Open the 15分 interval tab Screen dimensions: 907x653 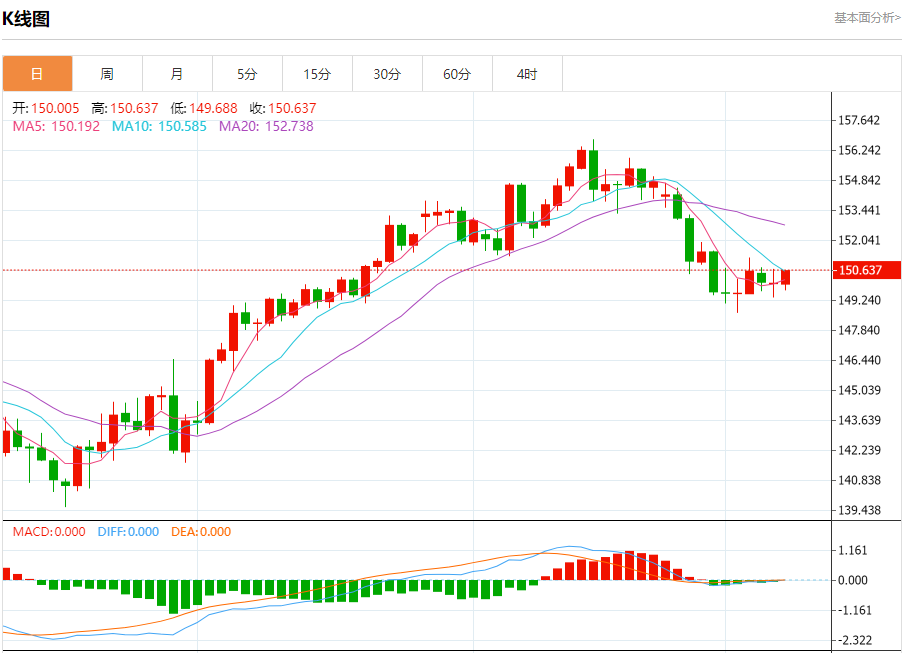pyautogui.click(x=317, y=73)
